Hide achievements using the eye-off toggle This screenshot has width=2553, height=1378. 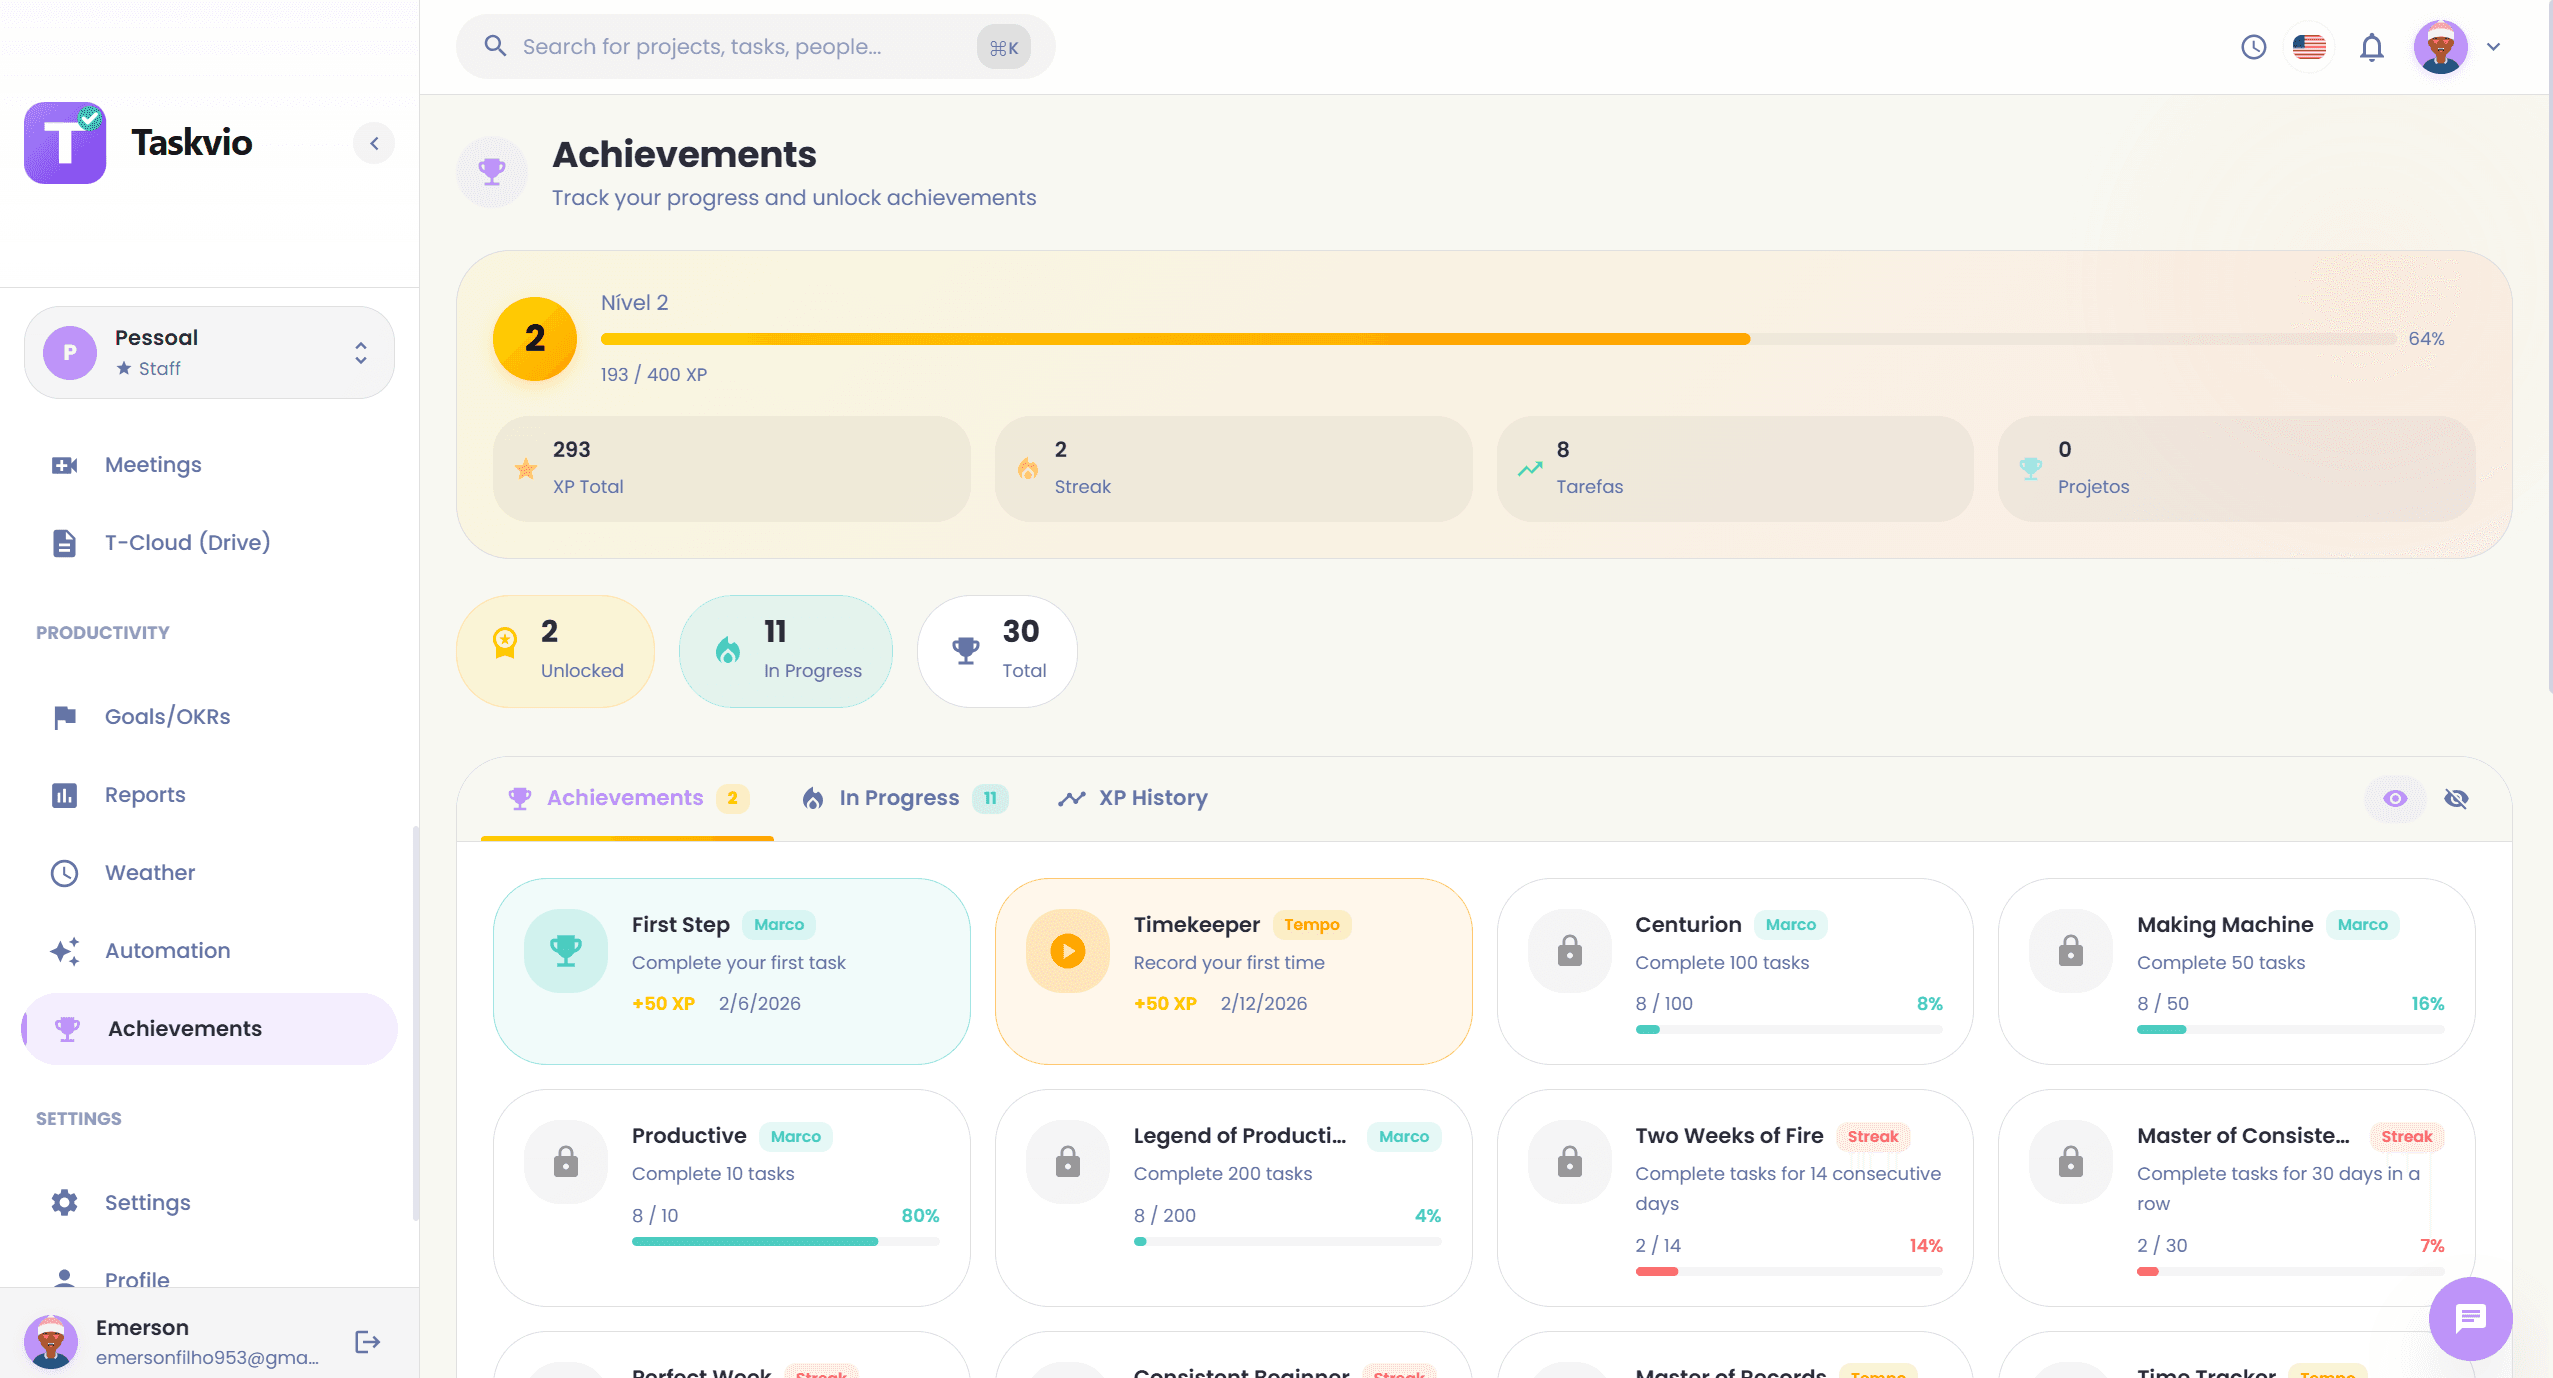(x=2457, y=798)
